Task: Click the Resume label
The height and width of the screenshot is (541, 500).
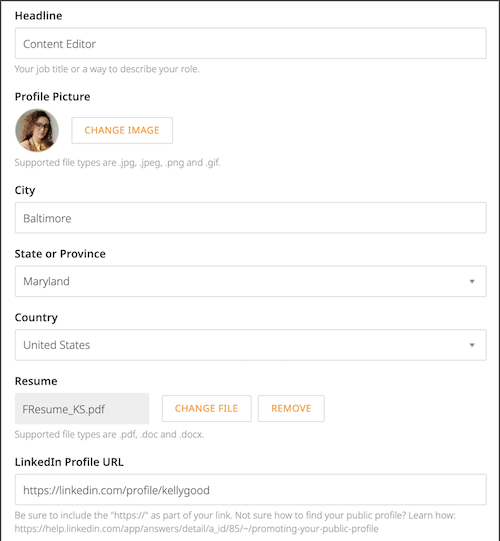Action: 36,381
